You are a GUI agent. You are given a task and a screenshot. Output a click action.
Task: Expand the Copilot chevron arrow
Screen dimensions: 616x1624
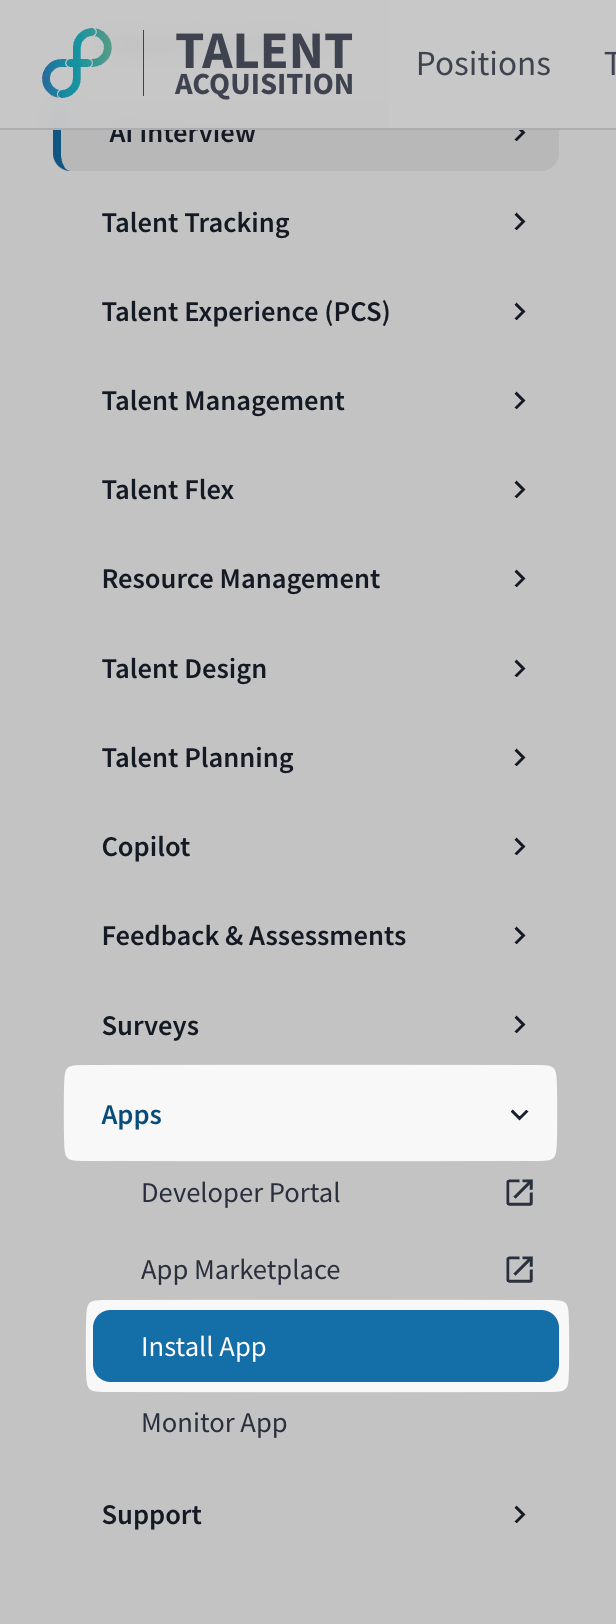click(x=519, y=847)
